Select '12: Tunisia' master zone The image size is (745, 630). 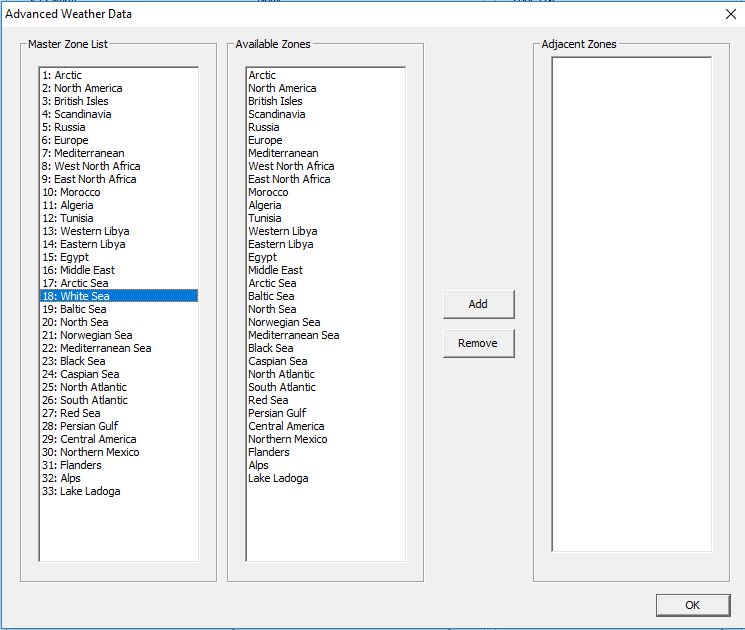coord(119,218)
